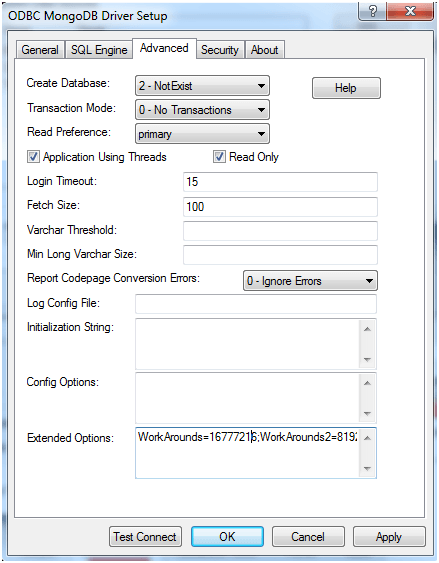Expand Report Codepage Conversion Errors dropdown
Viewport: 439px width, 563px height.
point(310,281)
